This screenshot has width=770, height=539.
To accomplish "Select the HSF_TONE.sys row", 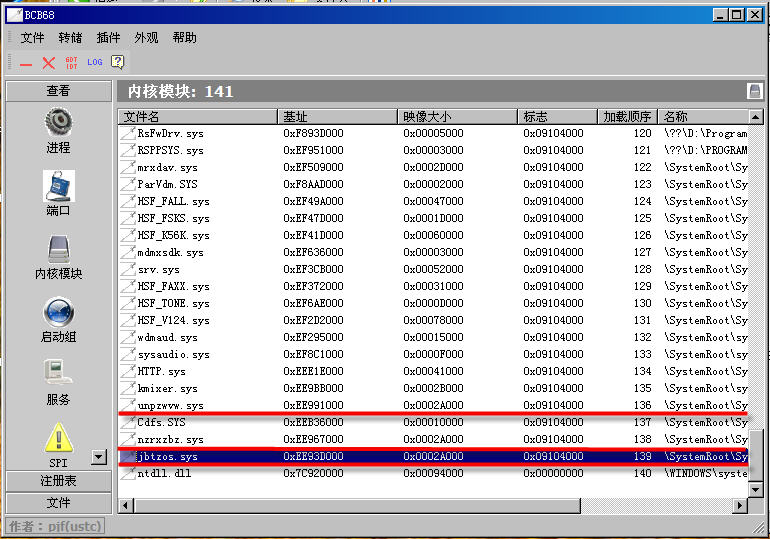I will click(434, 303).
